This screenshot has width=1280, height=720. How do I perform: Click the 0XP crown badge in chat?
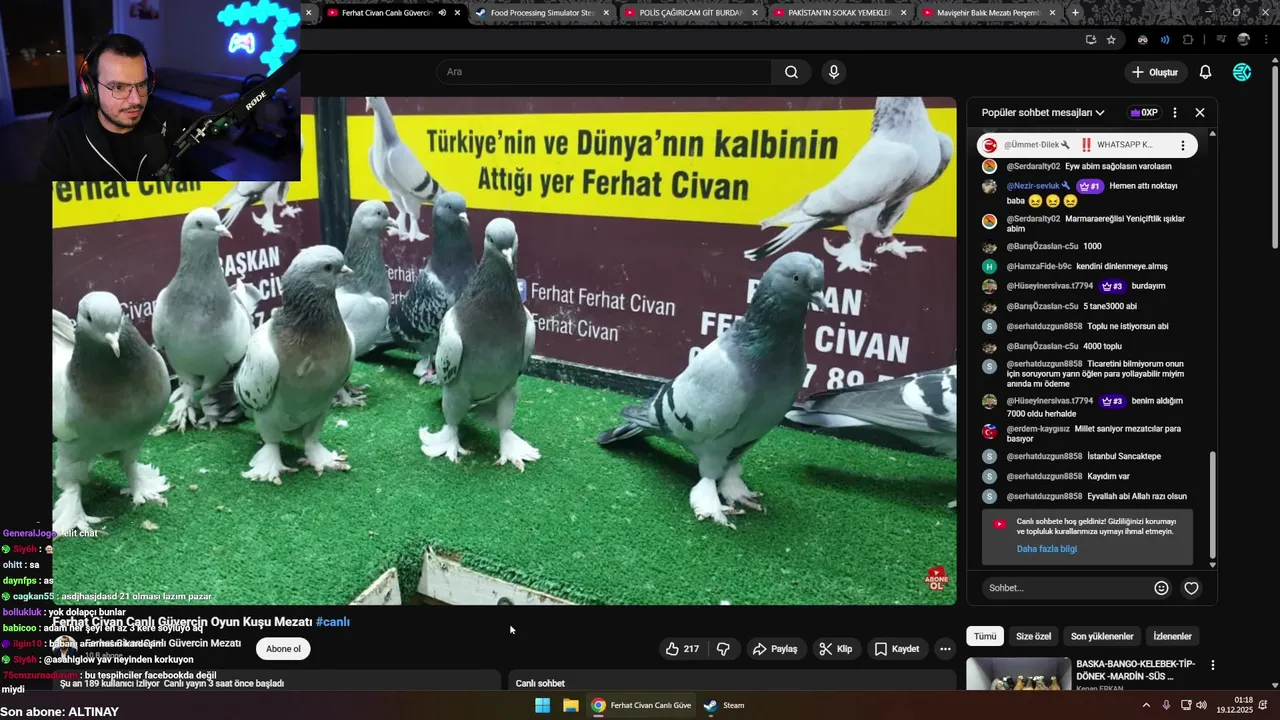(1143, 113)
